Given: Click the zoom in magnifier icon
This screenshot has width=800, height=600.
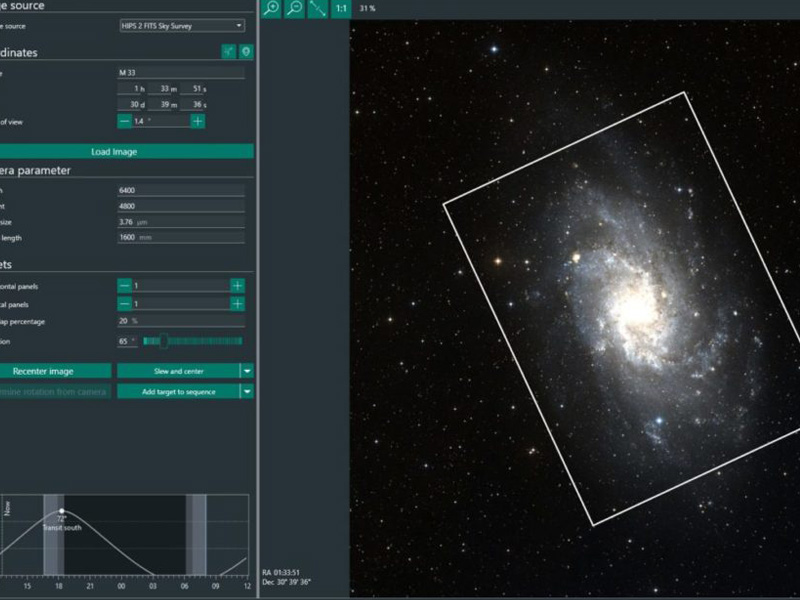Looking at the screenshot, I should coord(270,8).
